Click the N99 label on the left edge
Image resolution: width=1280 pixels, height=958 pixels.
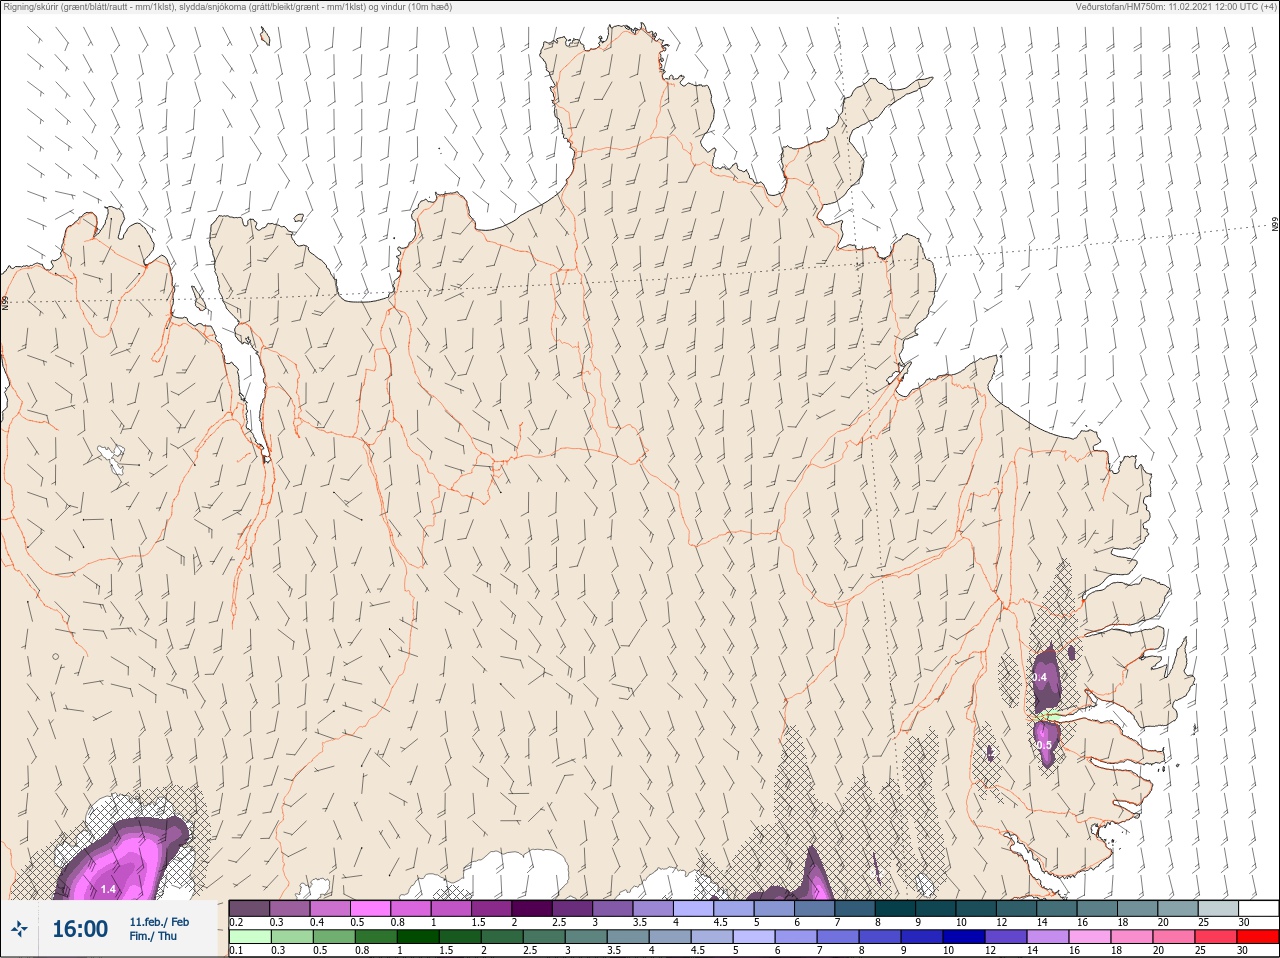[x=5, y=301]
